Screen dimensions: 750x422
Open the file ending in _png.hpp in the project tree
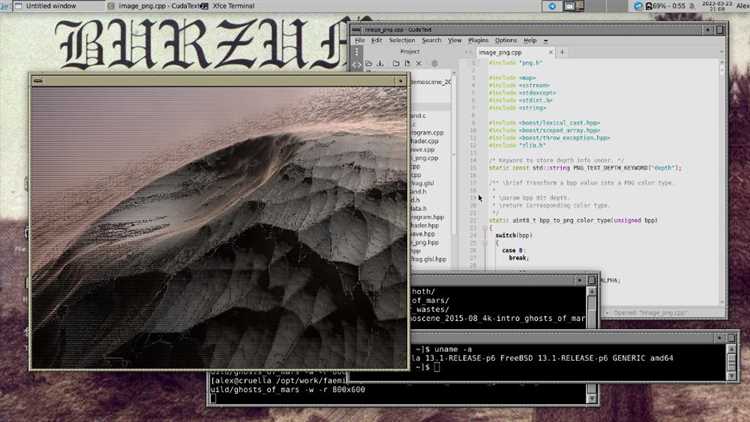[x=425, y=243]
